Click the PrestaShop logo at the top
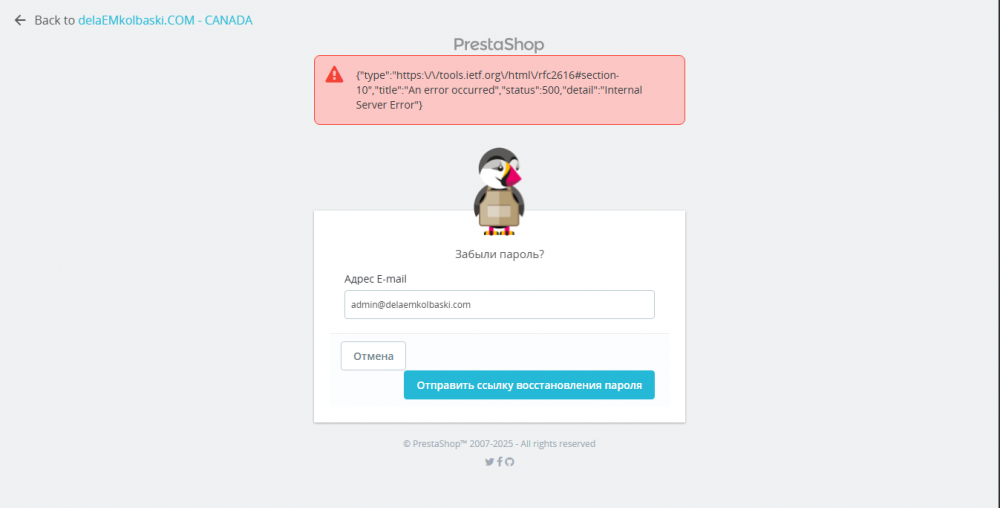 click(x=499, y=44)
